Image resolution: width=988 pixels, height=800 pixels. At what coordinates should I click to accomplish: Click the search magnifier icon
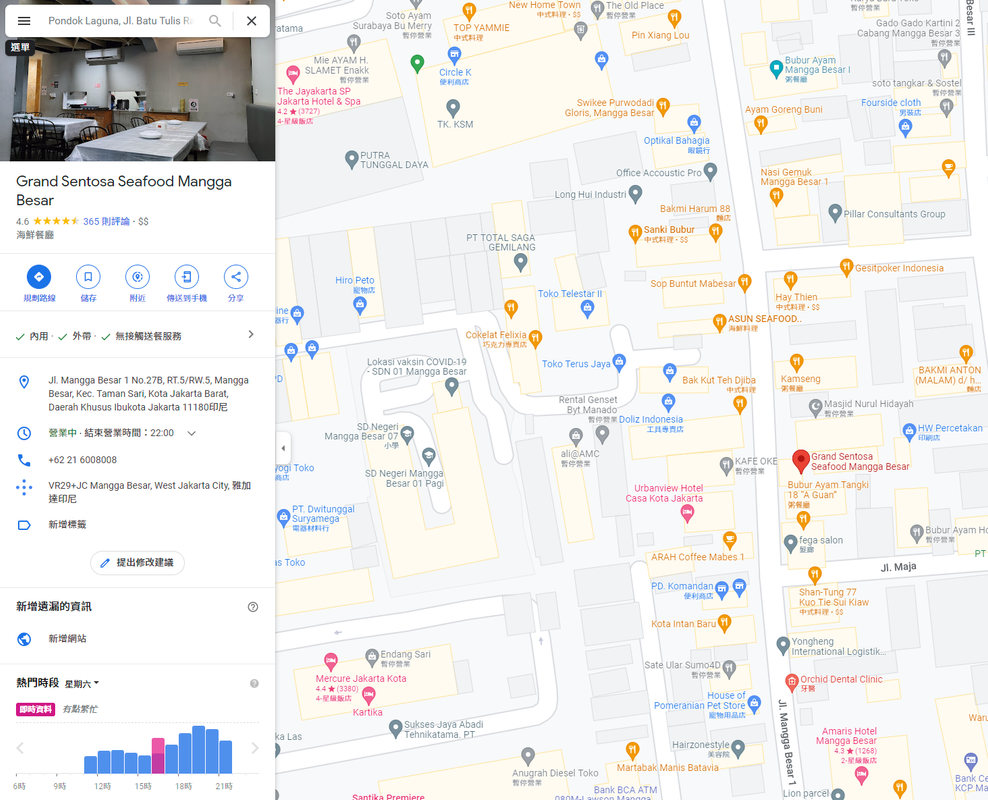(215, 21)
